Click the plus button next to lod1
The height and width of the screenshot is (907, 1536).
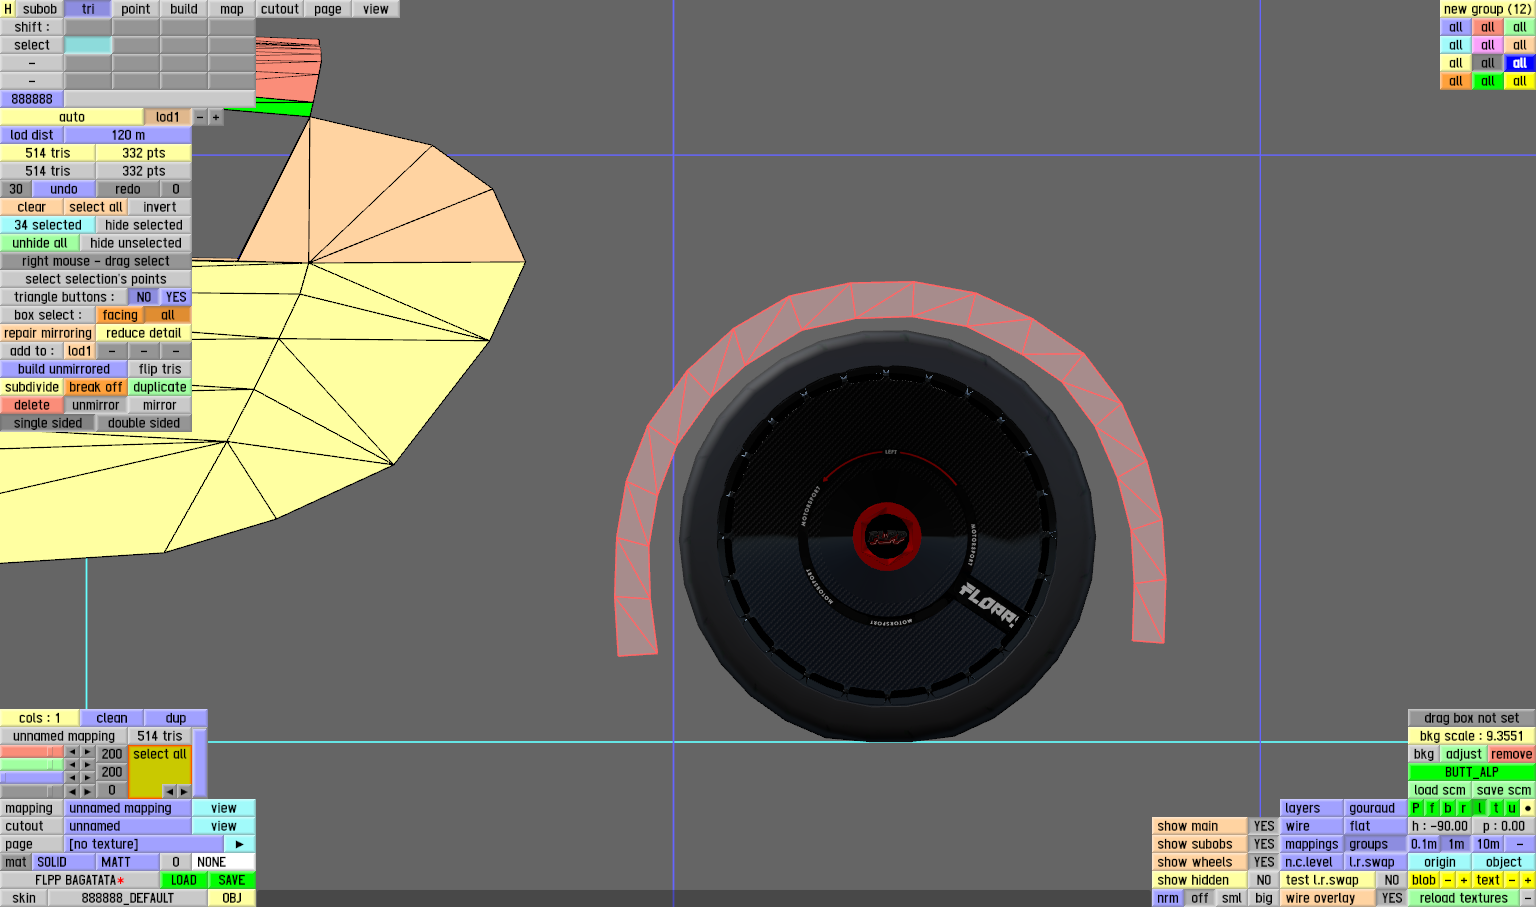tap(215, 117)
